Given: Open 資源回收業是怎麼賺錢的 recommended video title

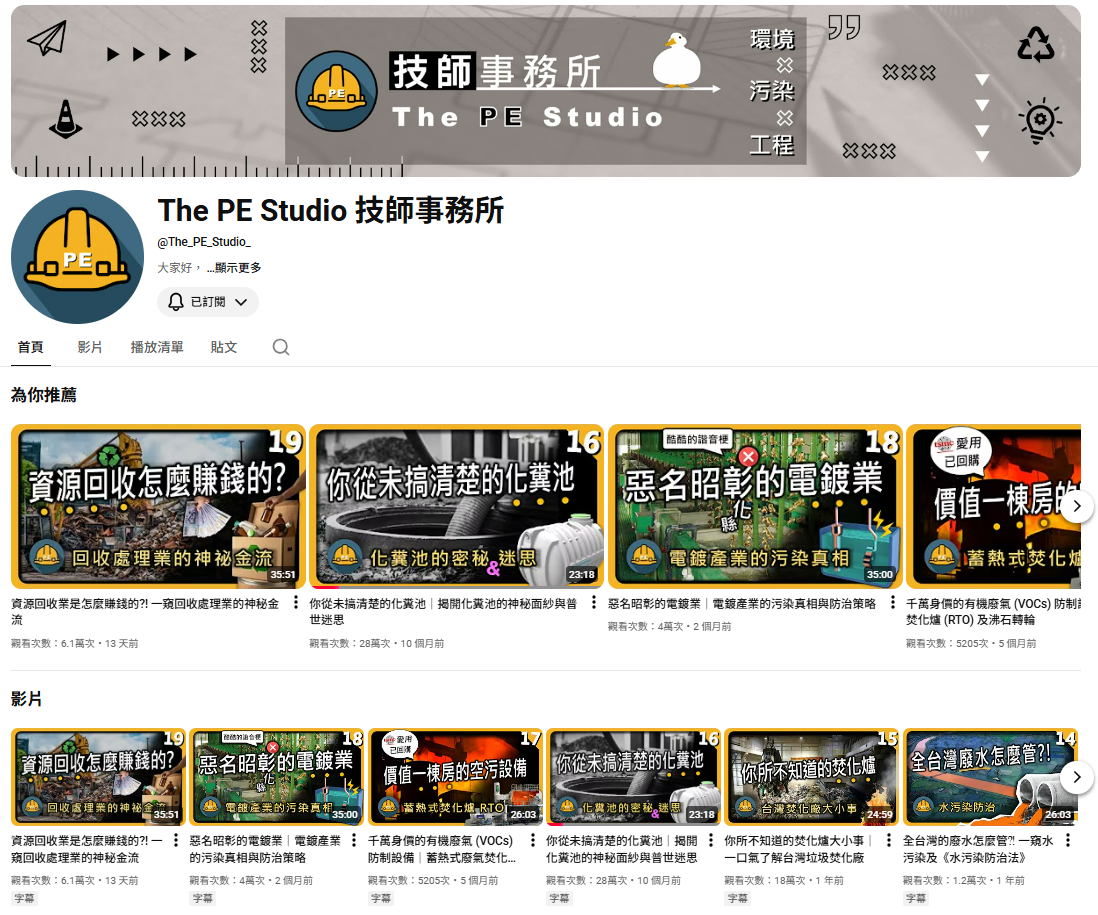Looking at the screenshot, I should pos(145,611).
